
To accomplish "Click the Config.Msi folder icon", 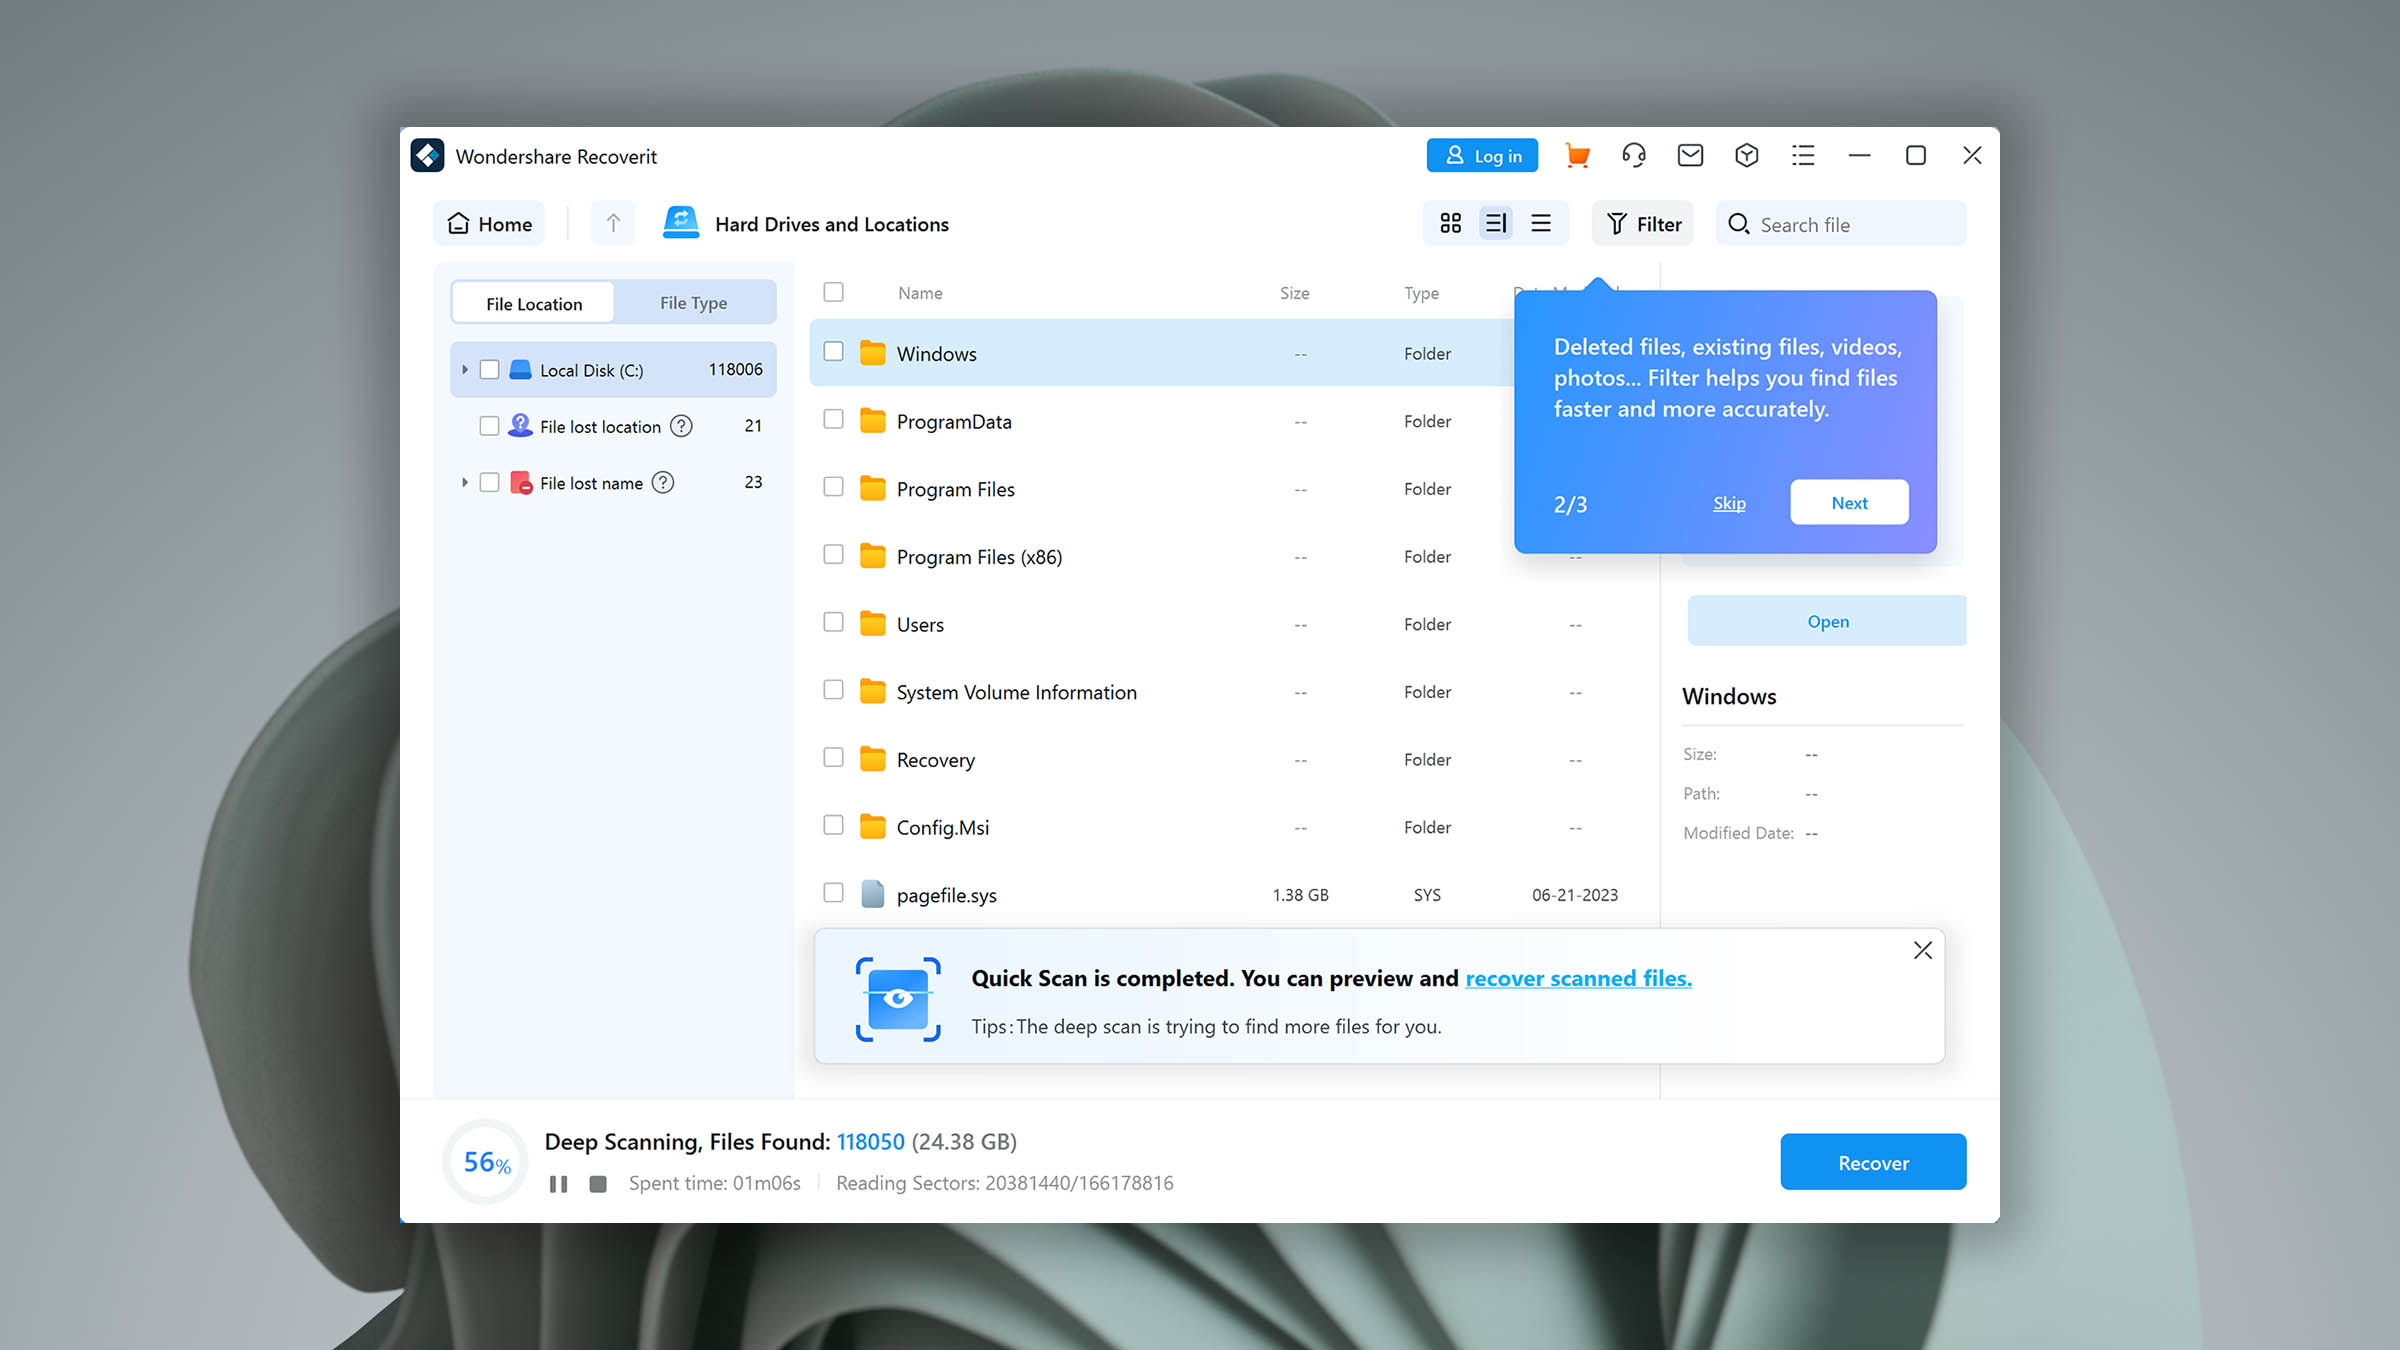I will tap(873, 827).
